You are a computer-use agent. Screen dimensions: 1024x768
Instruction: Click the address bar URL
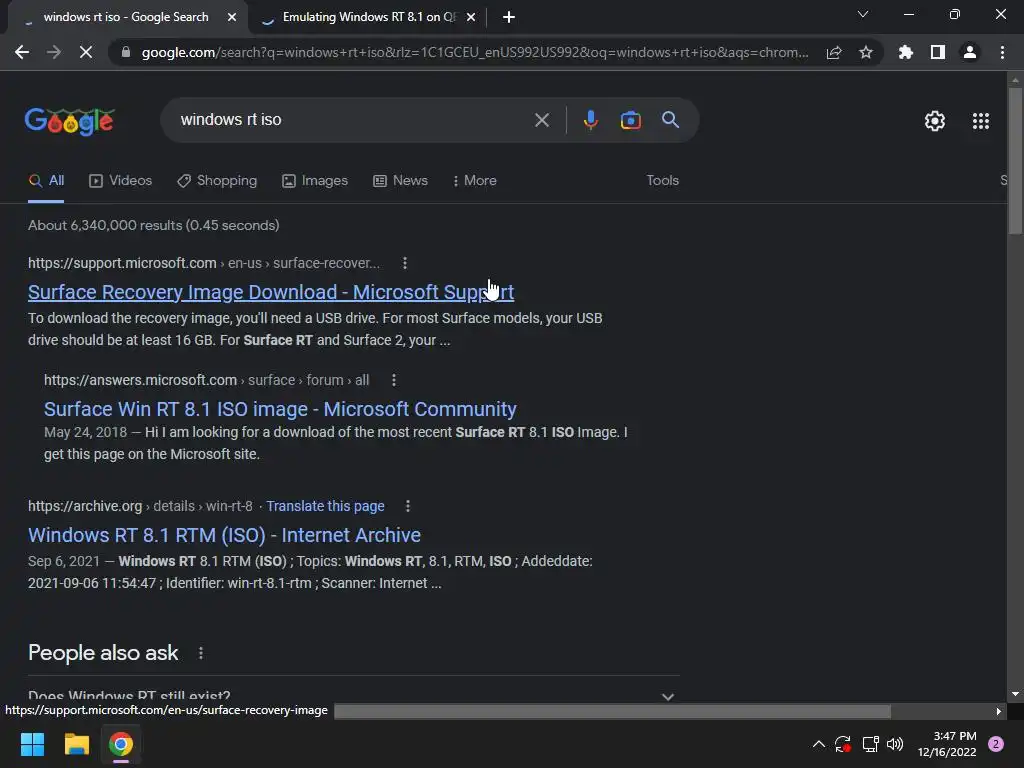click(475, 52)
